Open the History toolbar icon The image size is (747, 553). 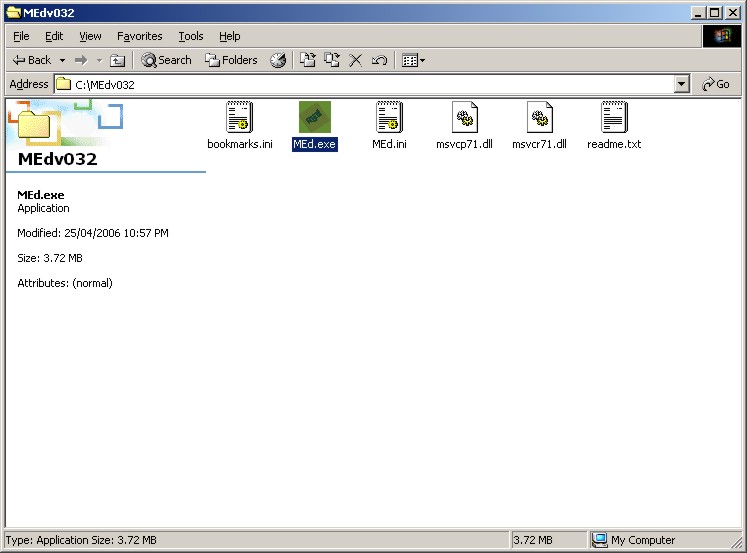pos(278,60)
